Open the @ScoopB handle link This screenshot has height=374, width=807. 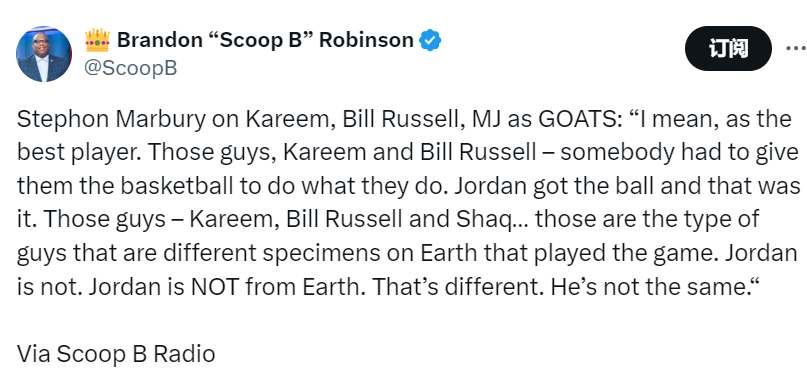[130, 68]
